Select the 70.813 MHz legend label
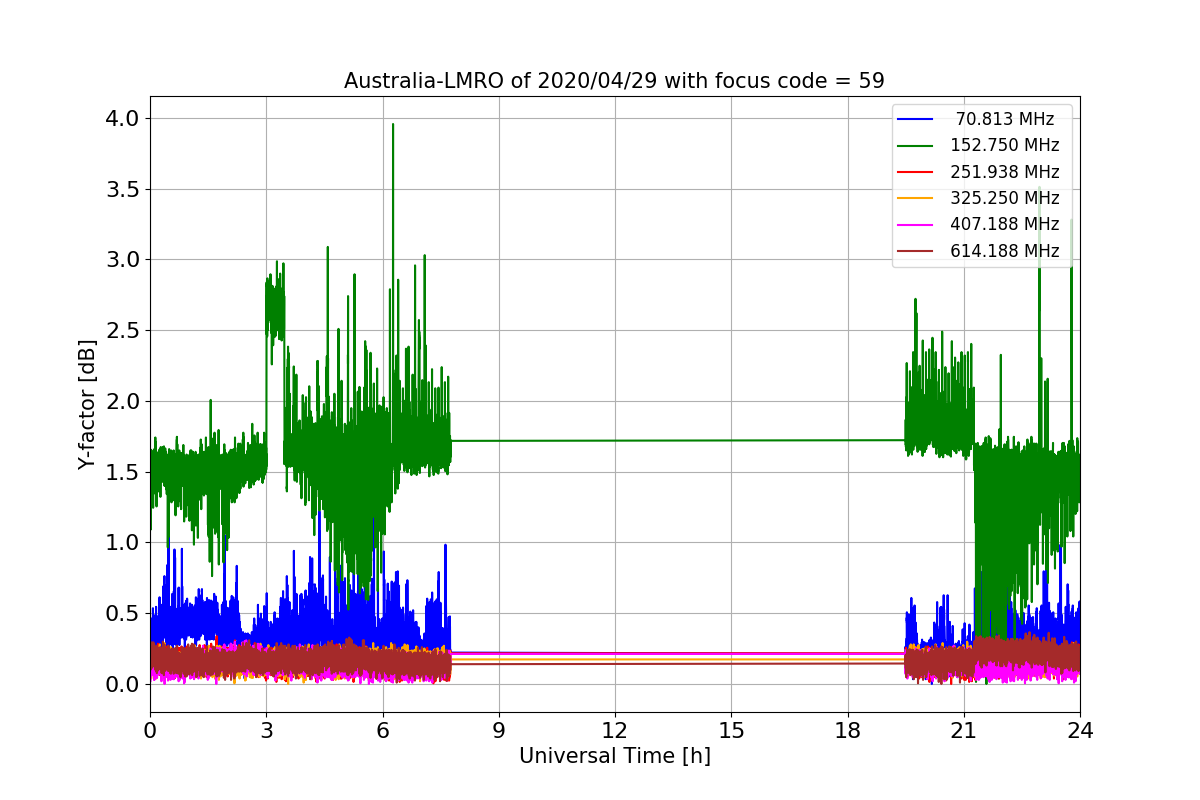Viewport: 1200px width, 800px height. (x=1005, y=119)
